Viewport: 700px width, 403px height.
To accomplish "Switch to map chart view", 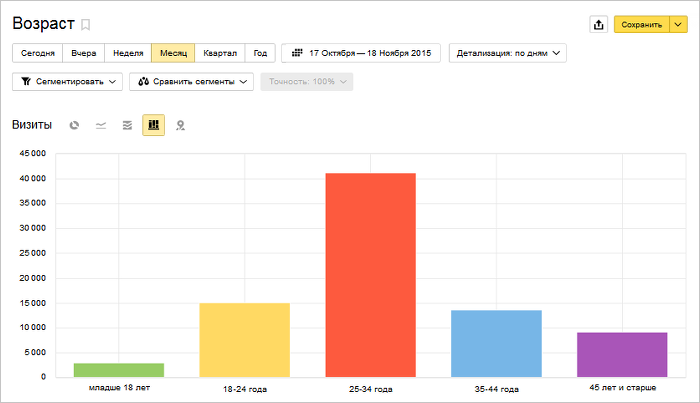I will [x=180, y=125].
